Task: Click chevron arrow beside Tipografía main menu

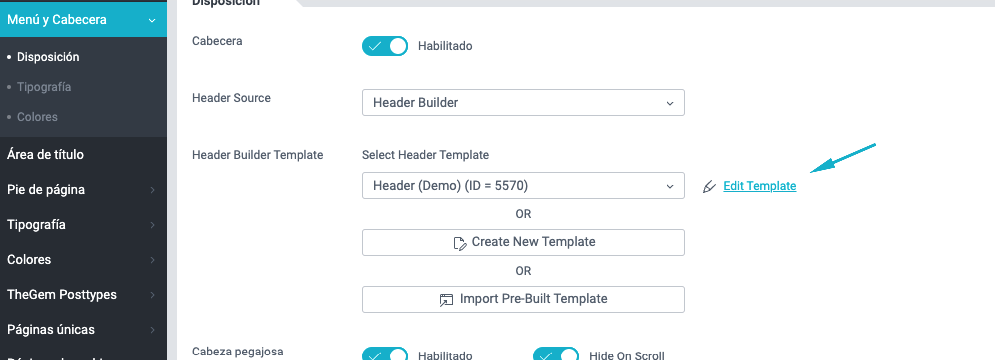Action: (x=152, y=225)
